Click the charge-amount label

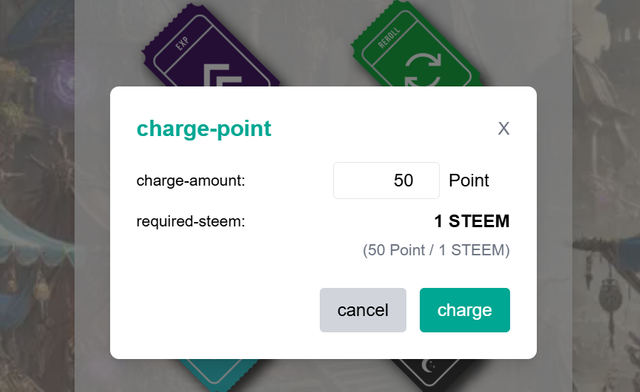[191, 180]
